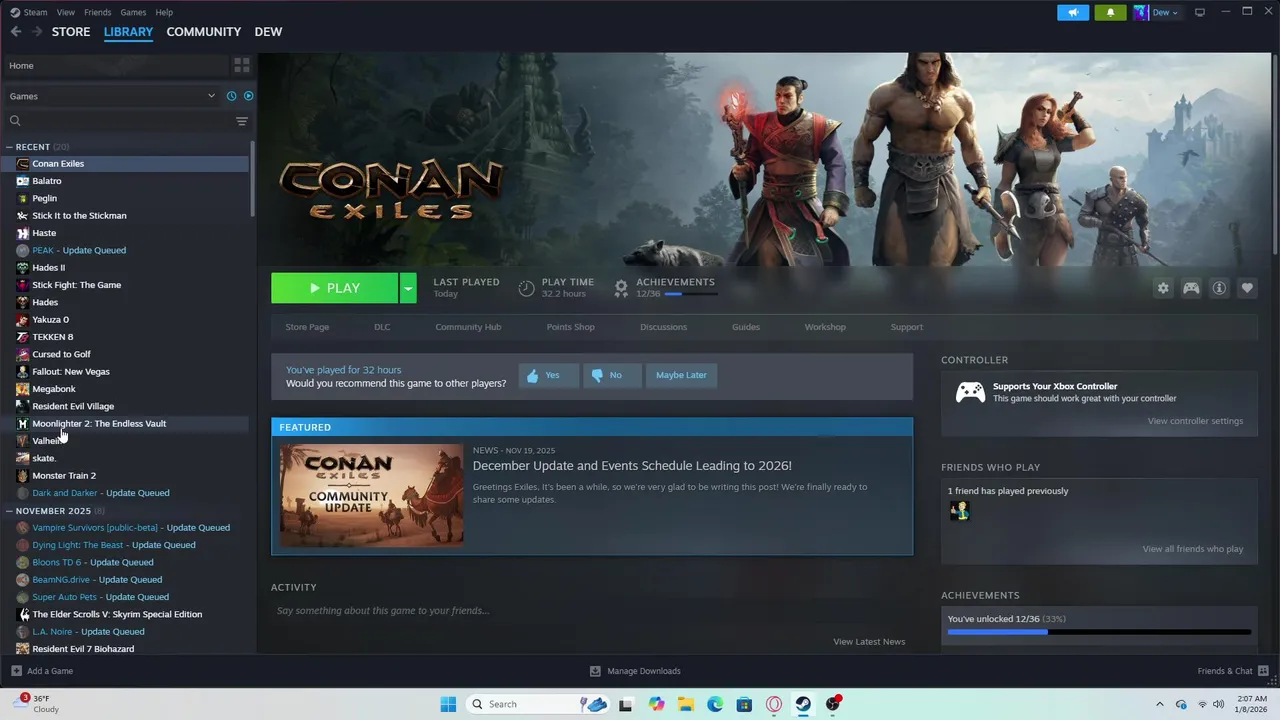Image resolution: width=1280 pixels, height=720 pixels.
Task: Go to the STORE tab
Action: [x=71, y=32]
